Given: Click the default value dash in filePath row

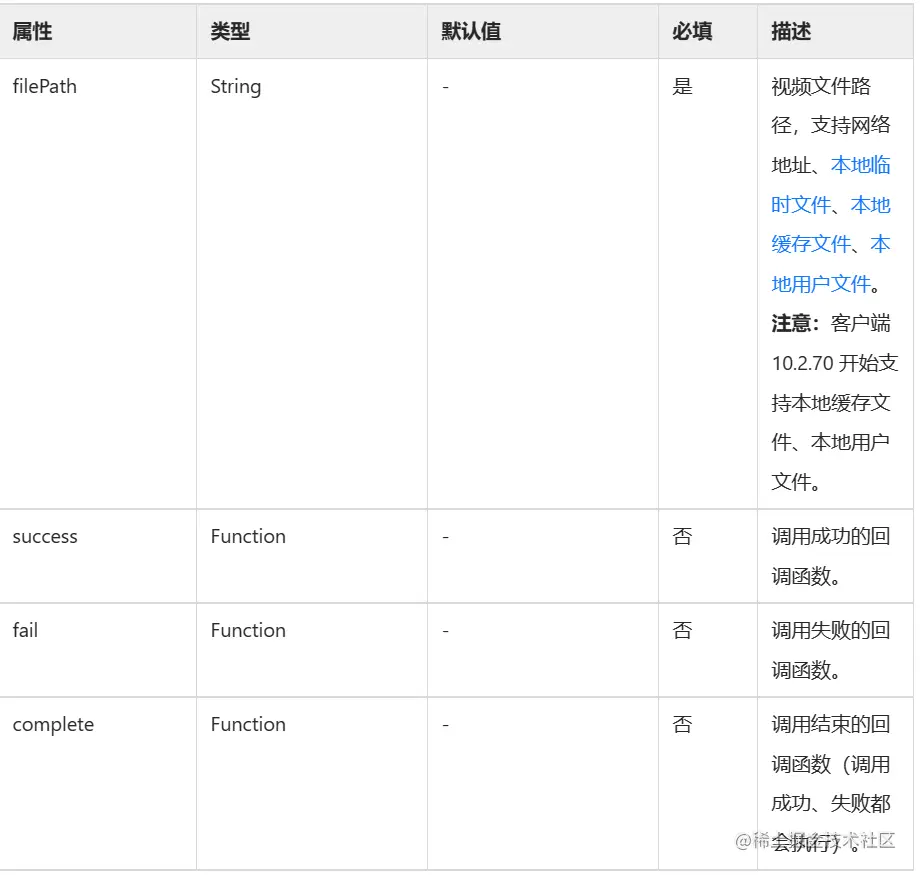Looking at the screenshot, I should click(x=445, y=87).
